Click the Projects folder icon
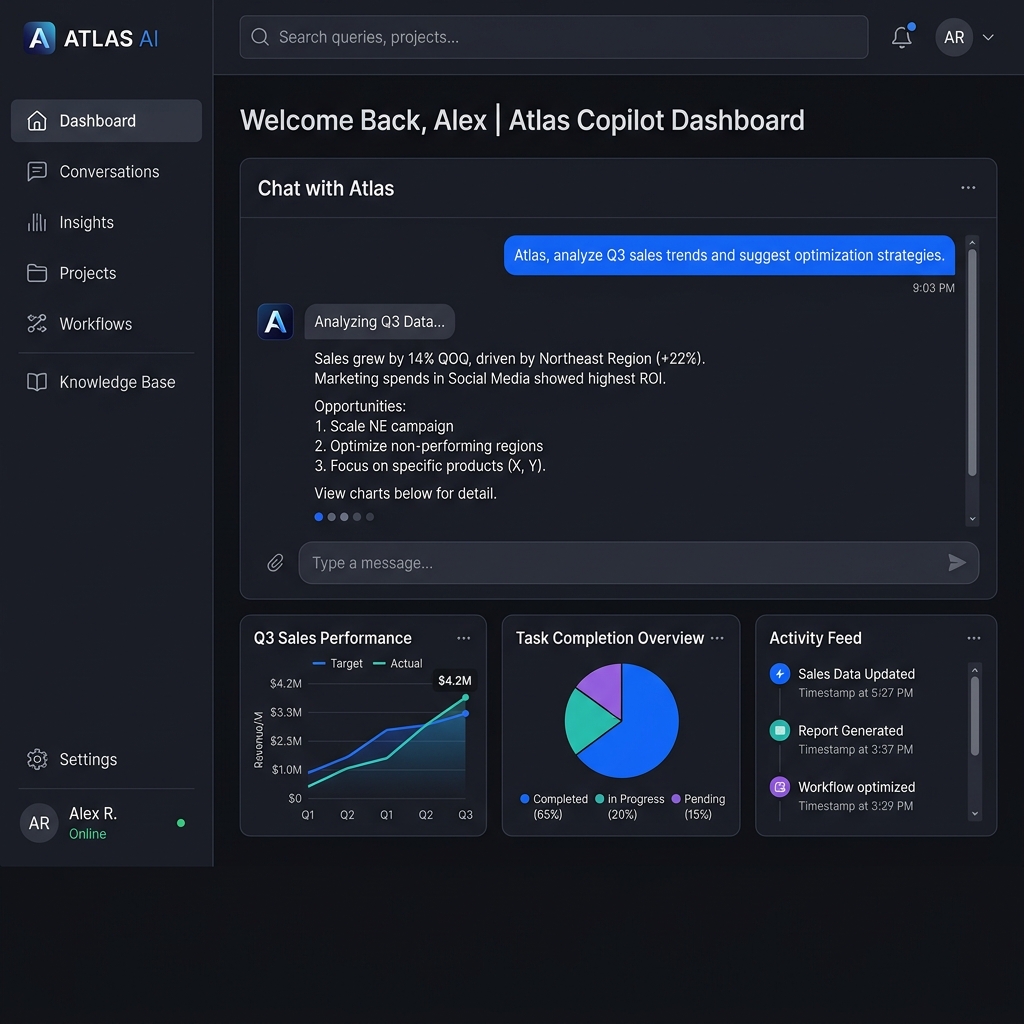 tap(37, 273)
